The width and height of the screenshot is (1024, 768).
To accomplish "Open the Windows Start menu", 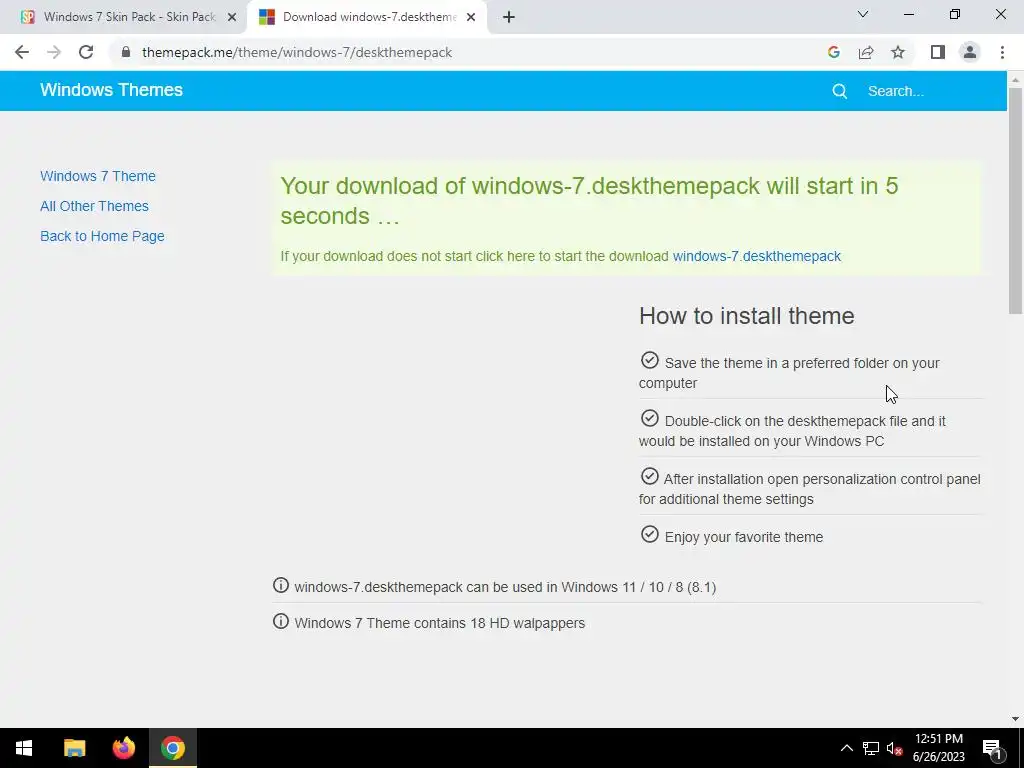I will pos(24,748).
